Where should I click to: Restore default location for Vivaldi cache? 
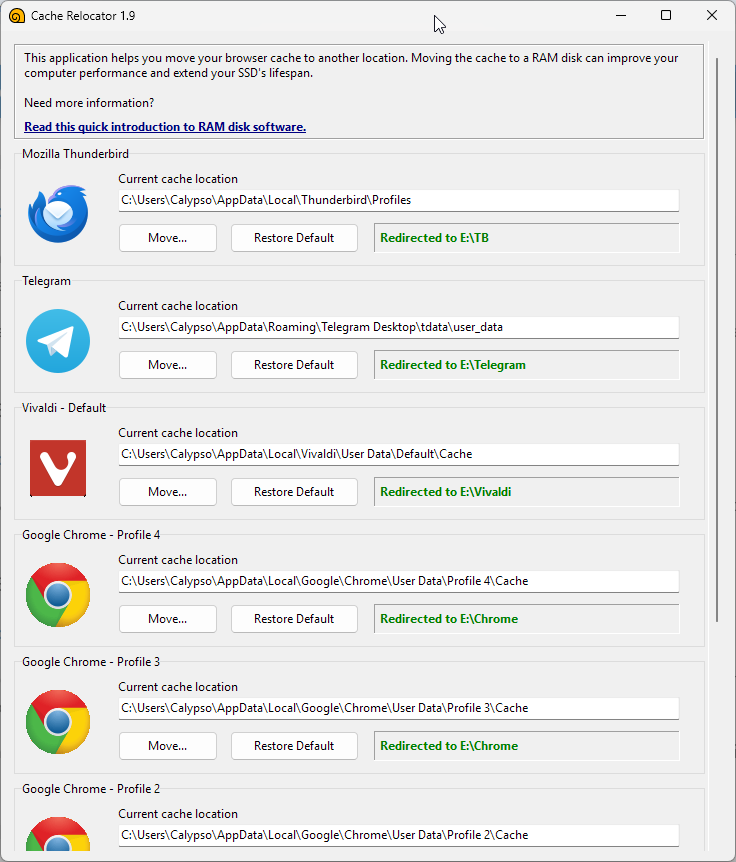point(294,492)
